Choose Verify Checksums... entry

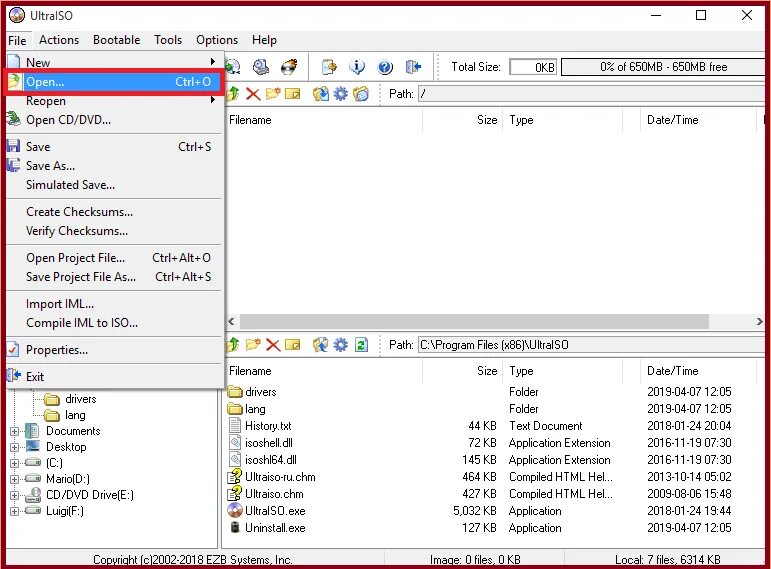[115, 231]
